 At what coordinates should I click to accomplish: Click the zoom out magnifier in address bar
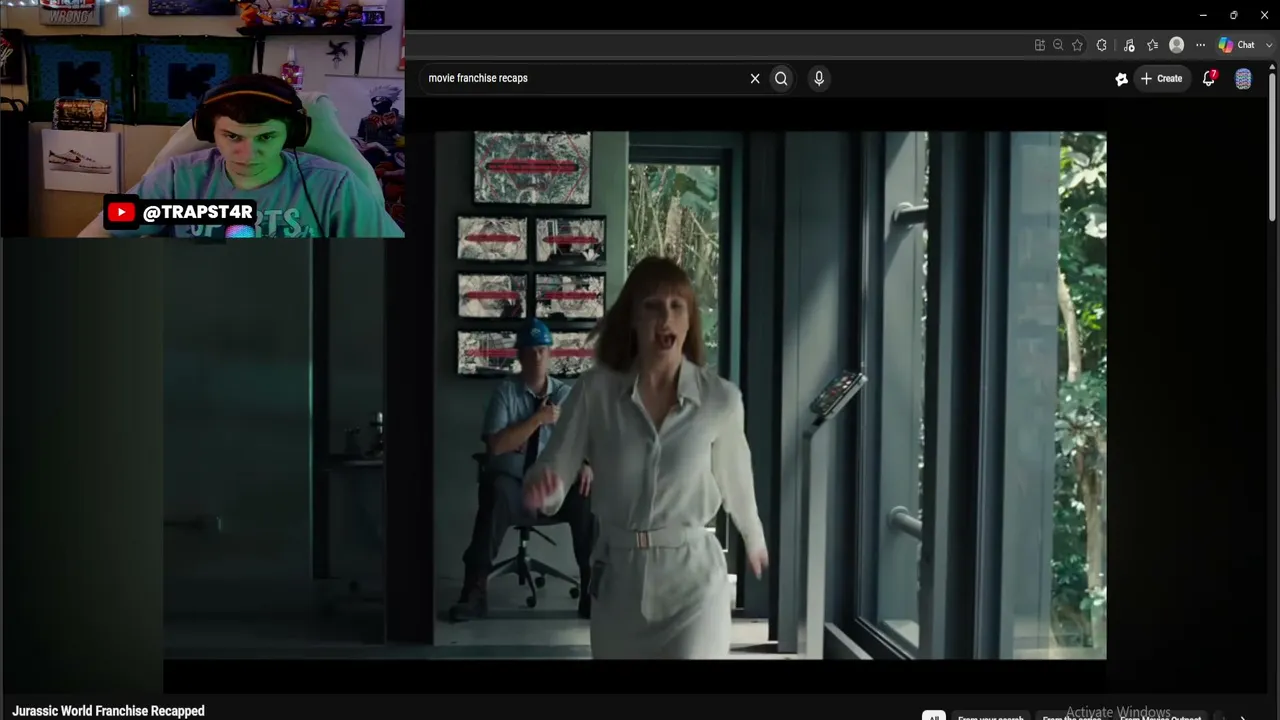tap(1058, 45)
